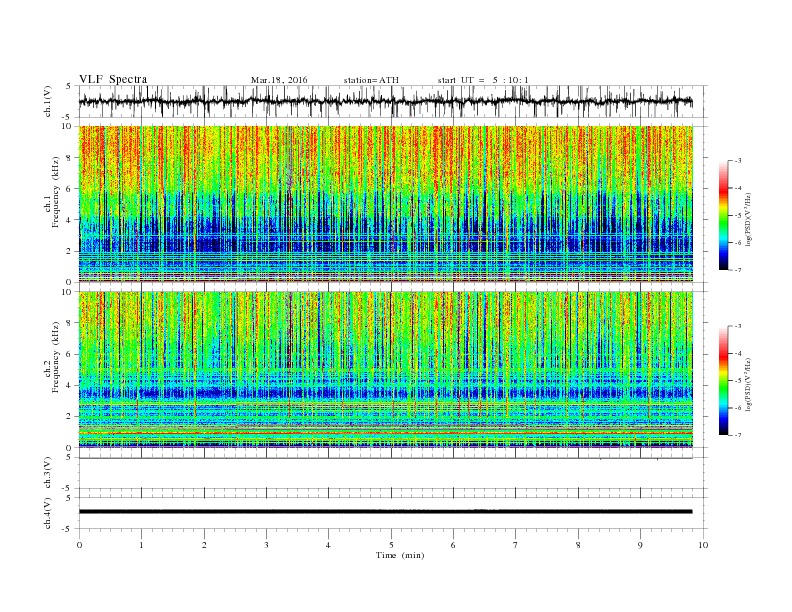Click the 'Time (min)' axis title
Viewport: 792px width, 612px height.
(x=400, y=555)
